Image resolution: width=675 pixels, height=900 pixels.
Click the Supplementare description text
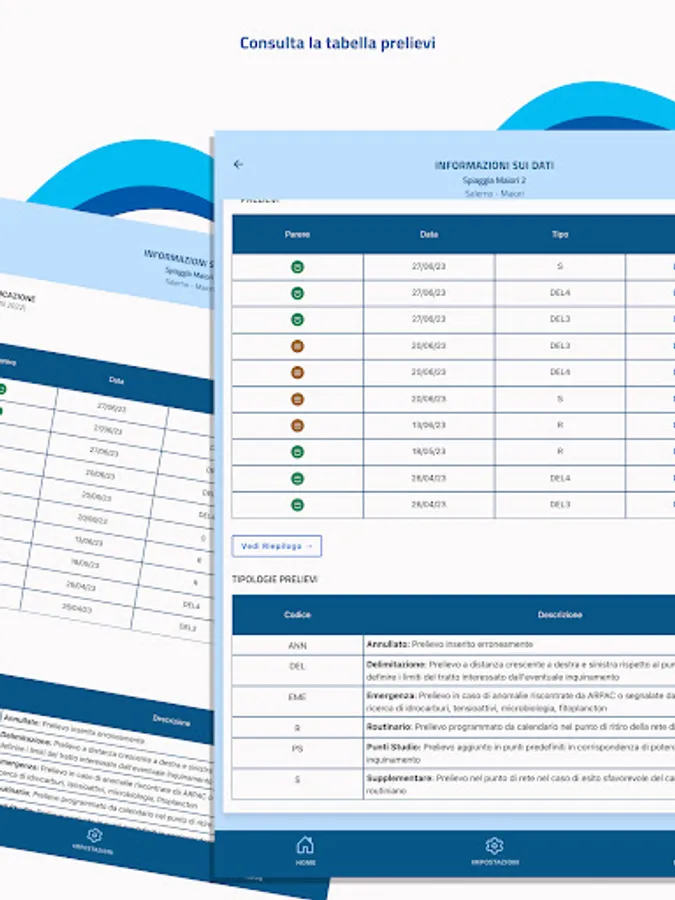[x=521, y=784]
